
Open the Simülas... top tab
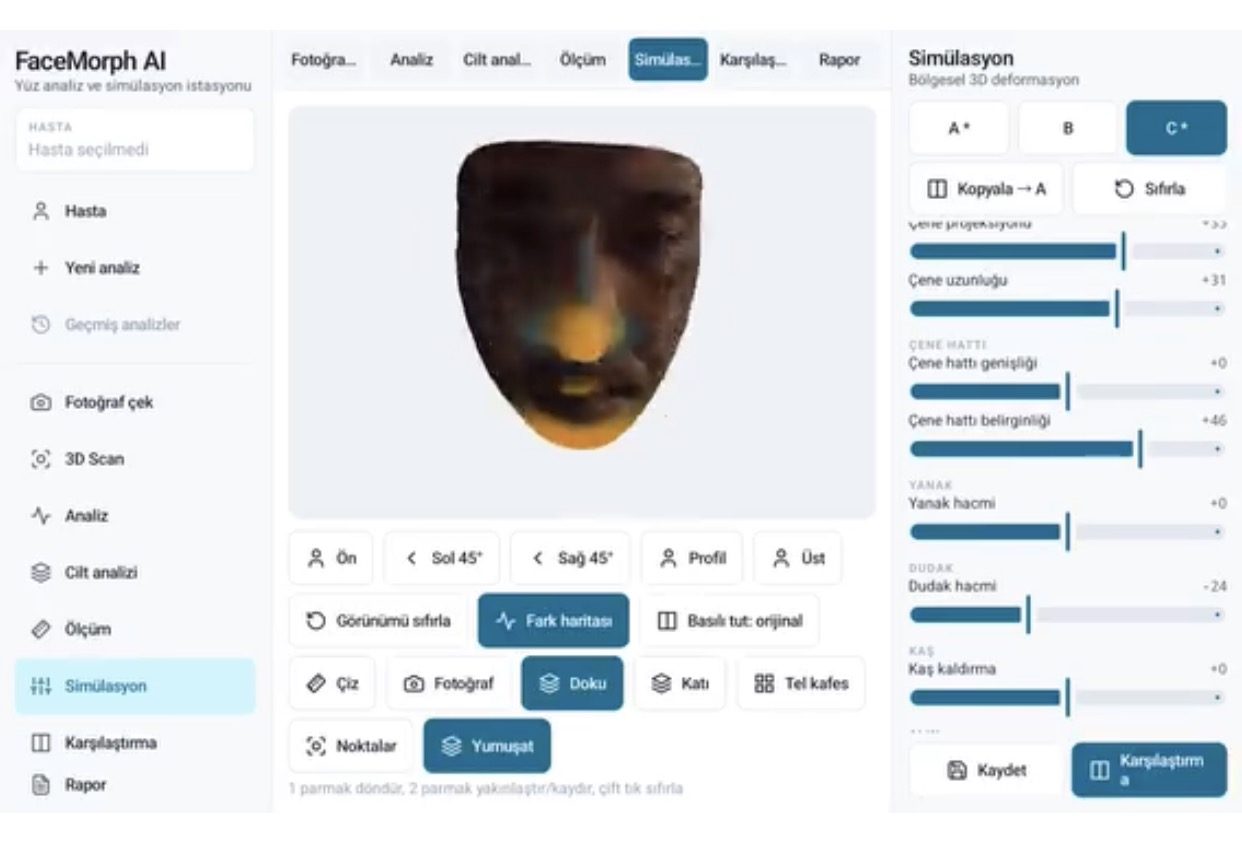668,60
